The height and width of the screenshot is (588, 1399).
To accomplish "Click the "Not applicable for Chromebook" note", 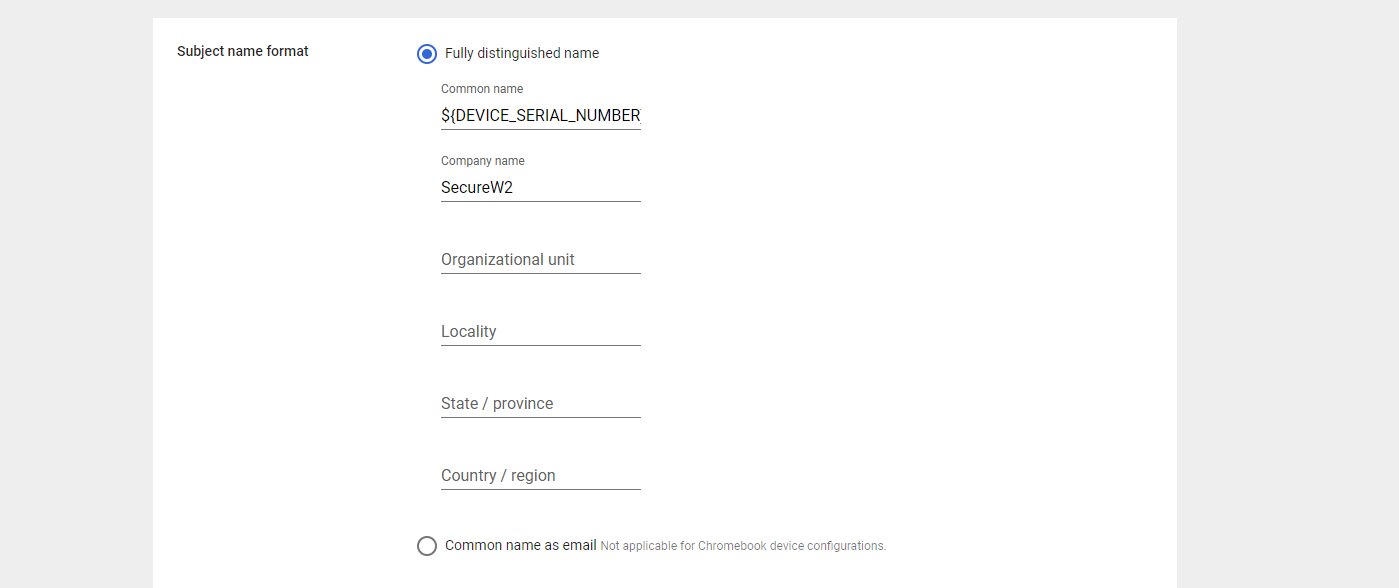I will (743, 546).
